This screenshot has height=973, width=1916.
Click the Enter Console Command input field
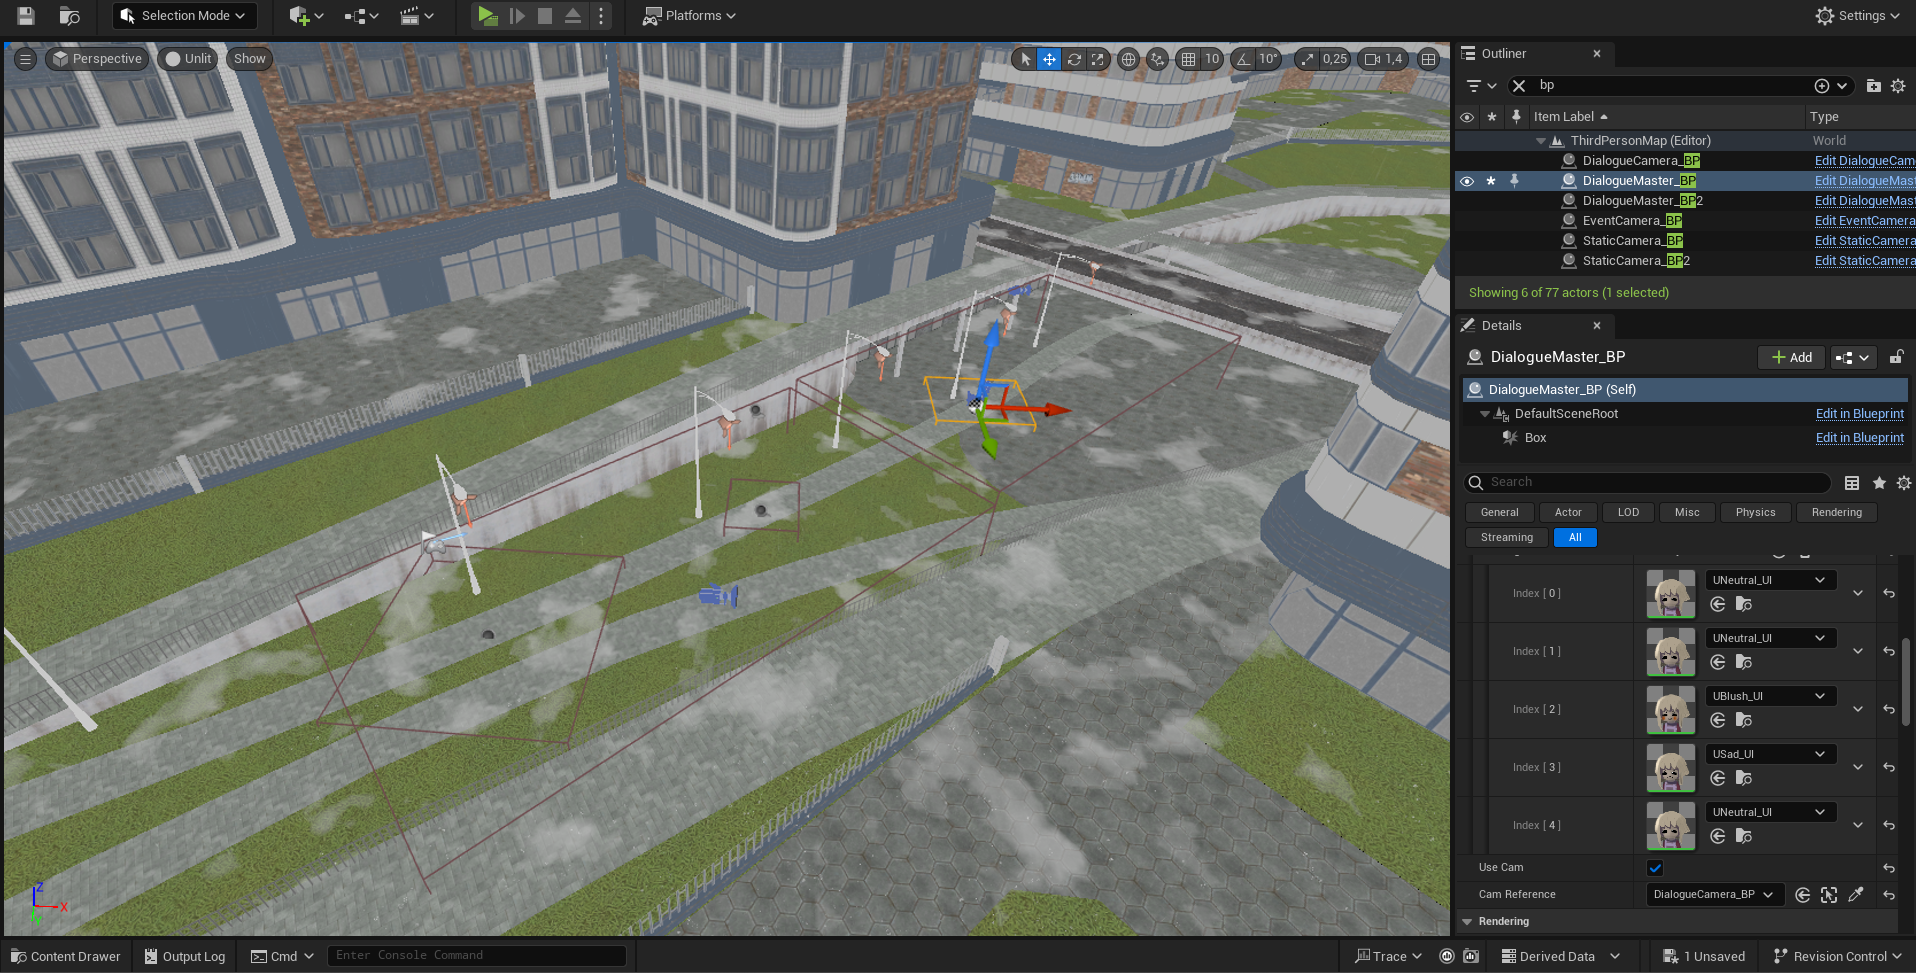pos(476,956)
